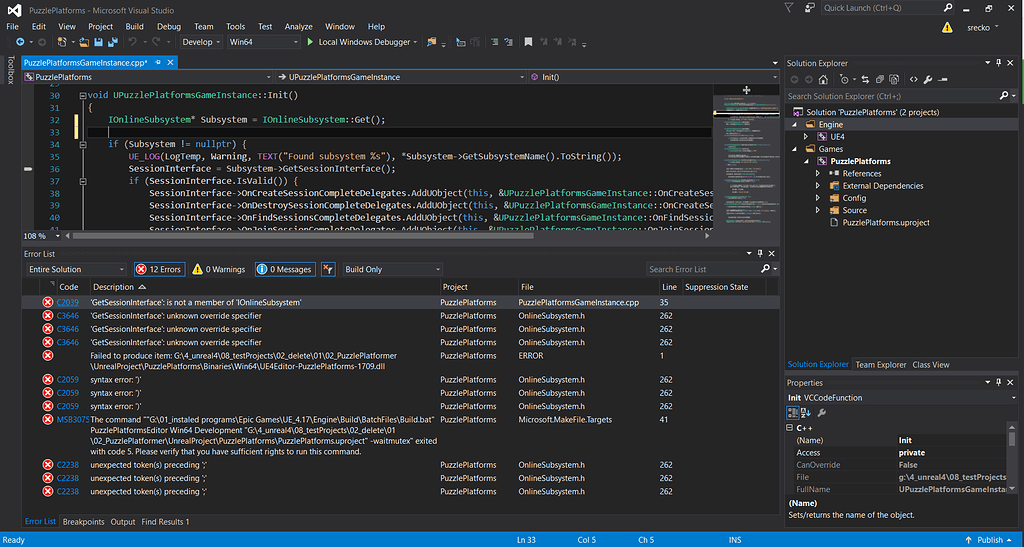Open Properties wrench icon in Solution Explorer

point(927,79)
